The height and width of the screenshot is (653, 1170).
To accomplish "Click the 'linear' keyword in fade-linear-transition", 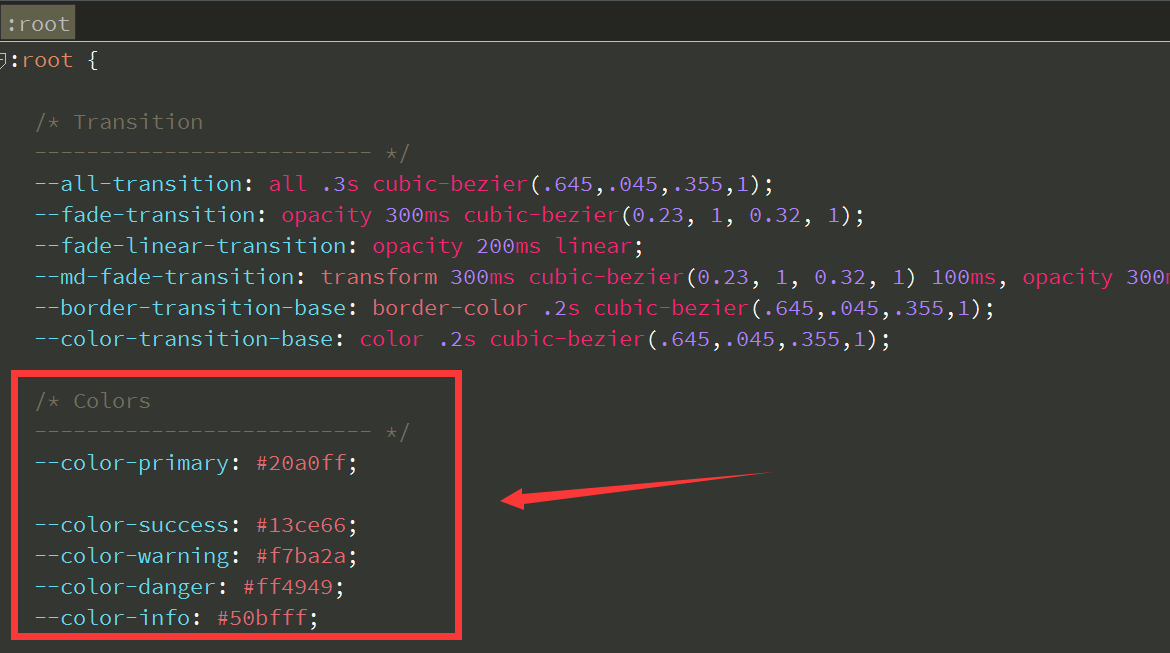I will [x=594, y=246].
